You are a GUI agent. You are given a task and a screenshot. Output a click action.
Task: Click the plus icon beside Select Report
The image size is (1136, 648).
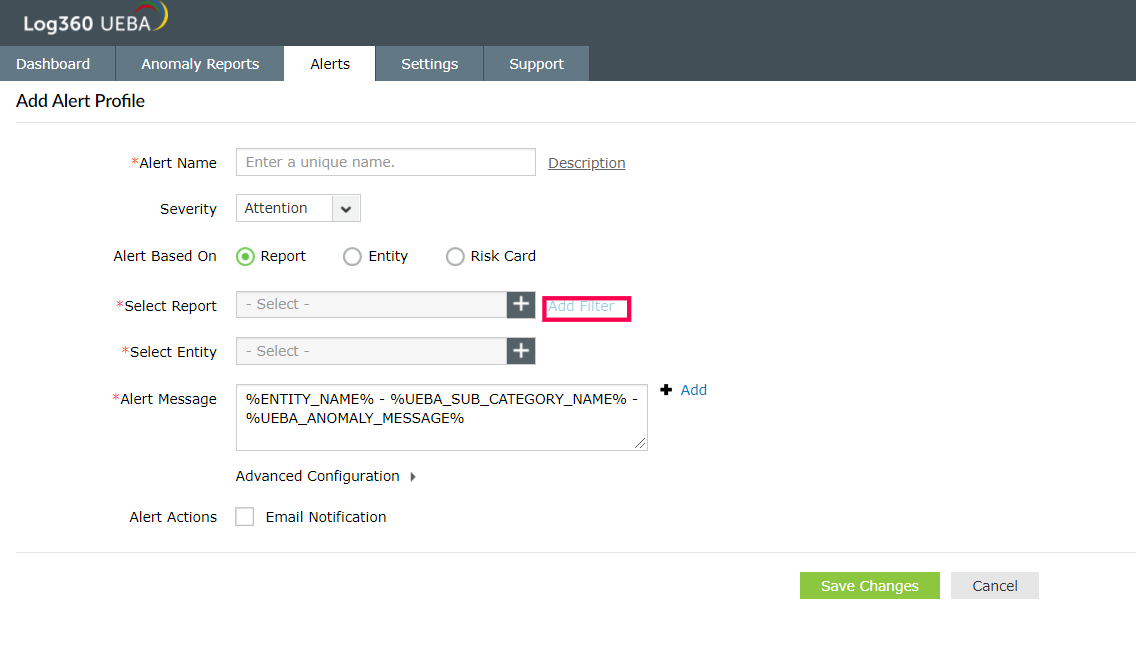click(x=521, y=304)
